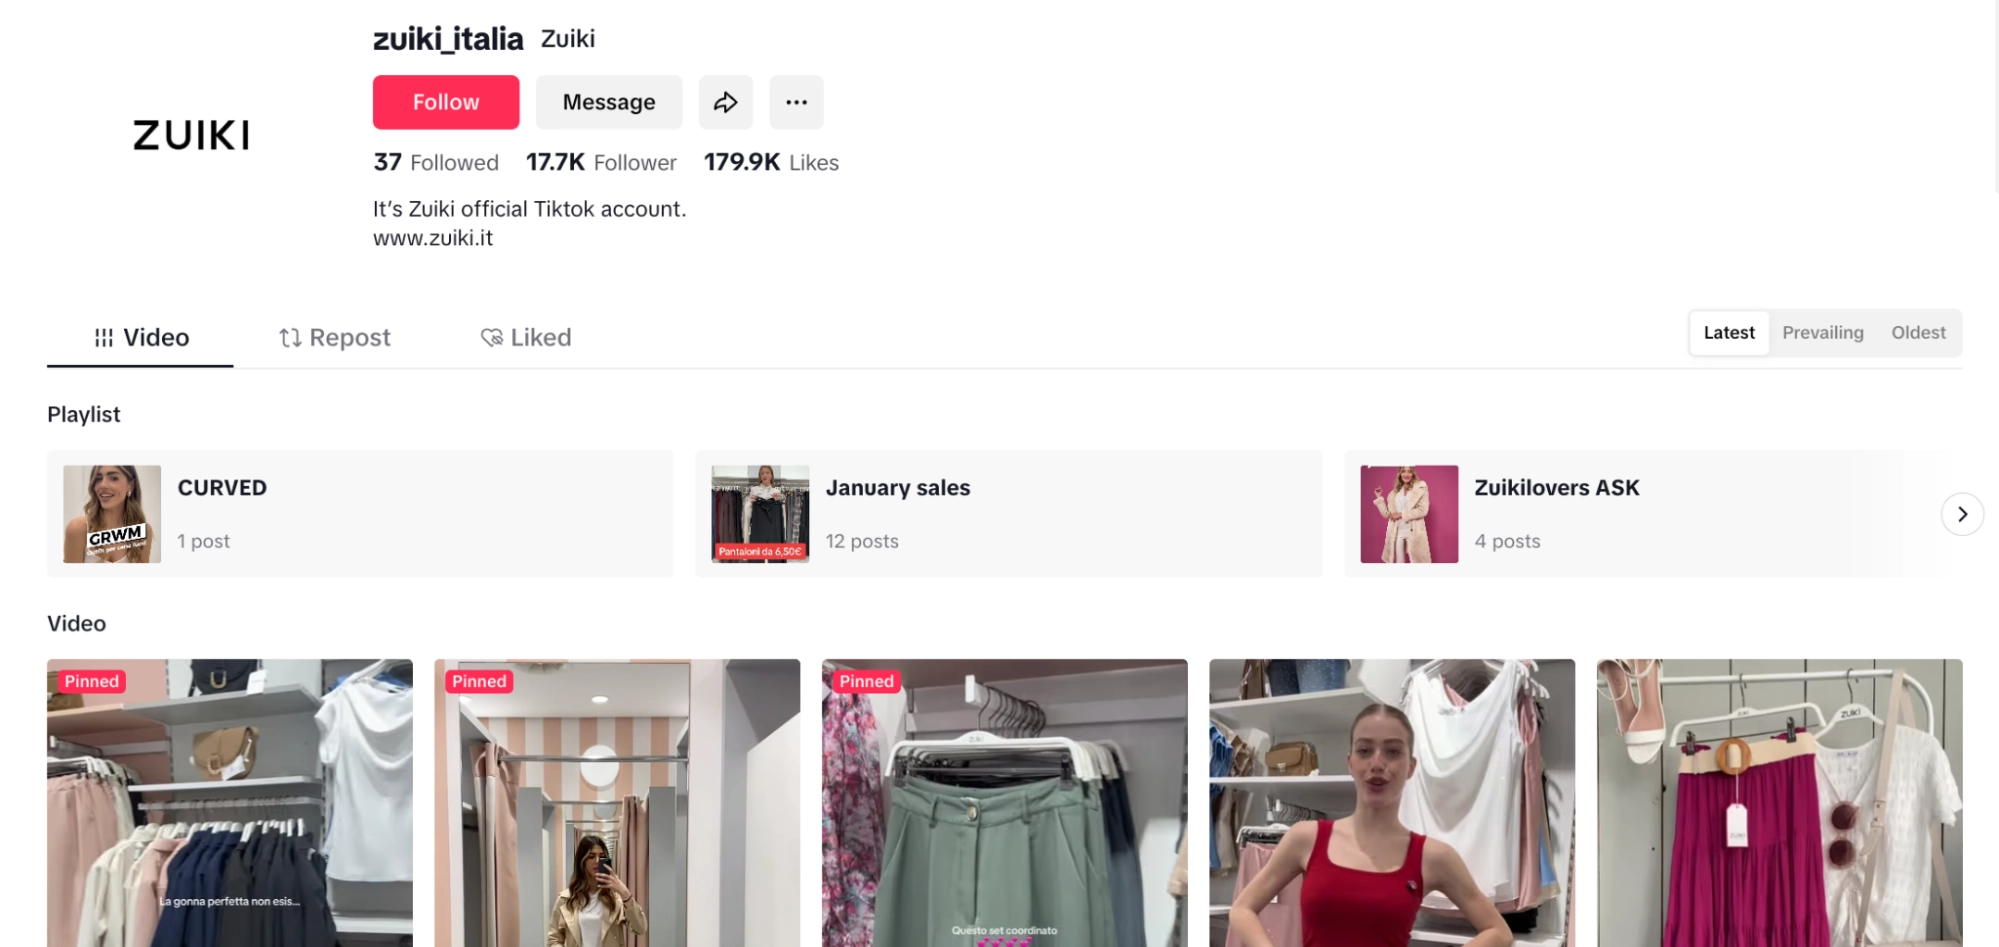This screenshot has width=1999, height=947.
Task: Open the January sales playlist
Action: (x=1008, y=514)
